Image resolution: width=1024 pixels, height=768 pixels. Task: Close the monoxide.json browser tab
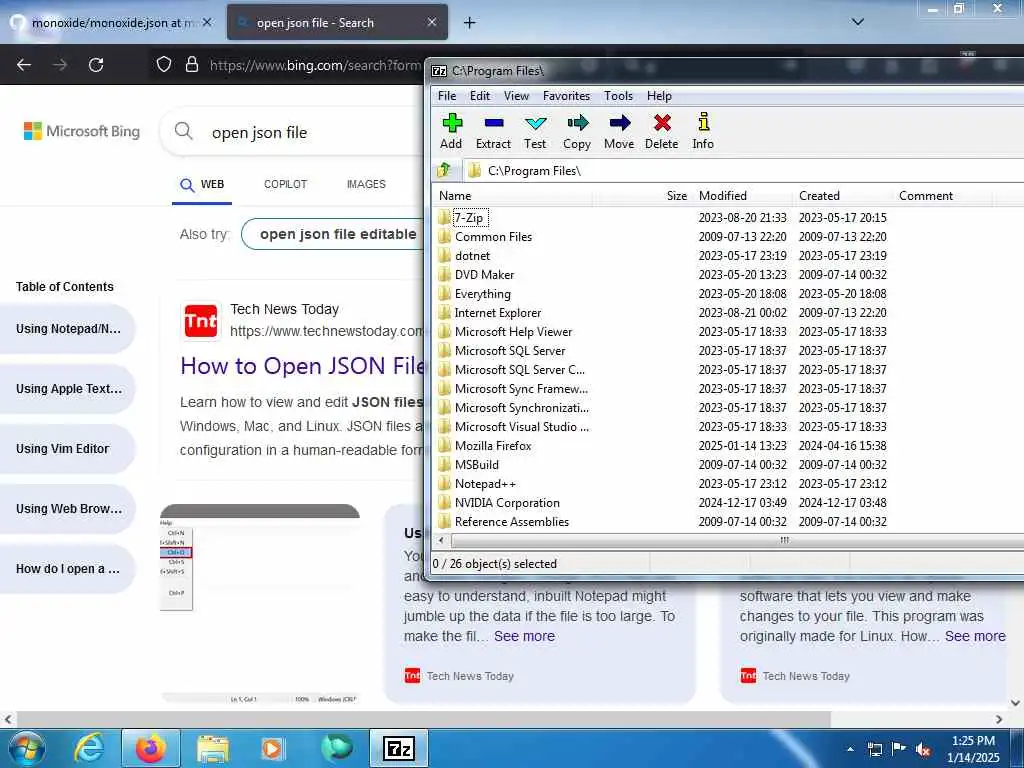(x=207, y=22)
